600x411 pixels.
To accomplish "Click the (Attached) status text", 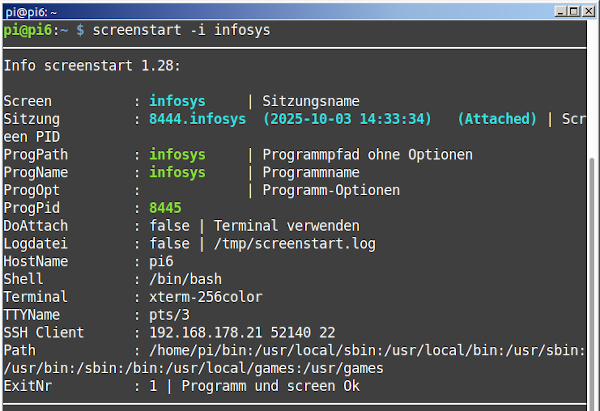I will click(x=497, y=119).
